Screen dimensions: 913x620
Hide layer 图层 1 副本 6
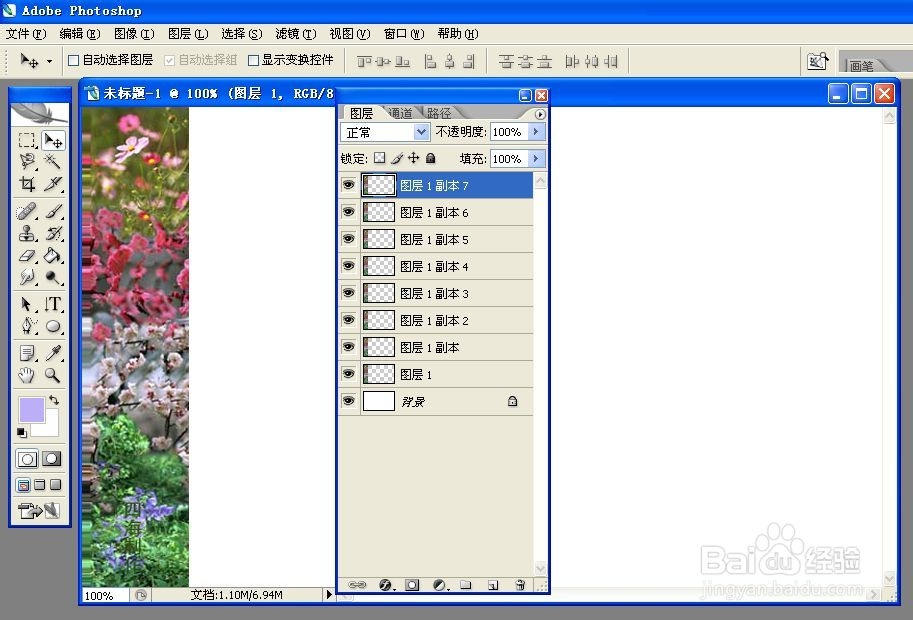click(348, 212)
